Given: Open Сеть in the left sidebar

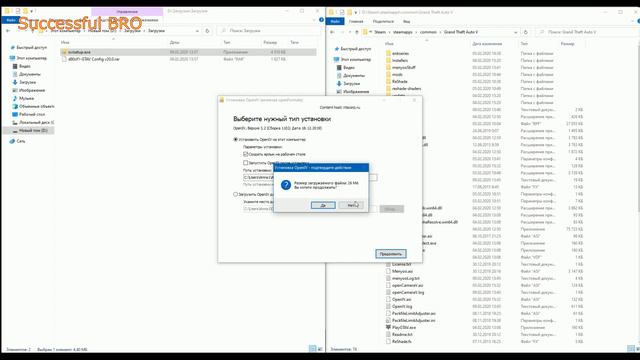Looking at the screenshot, I should tap(21, 141).
